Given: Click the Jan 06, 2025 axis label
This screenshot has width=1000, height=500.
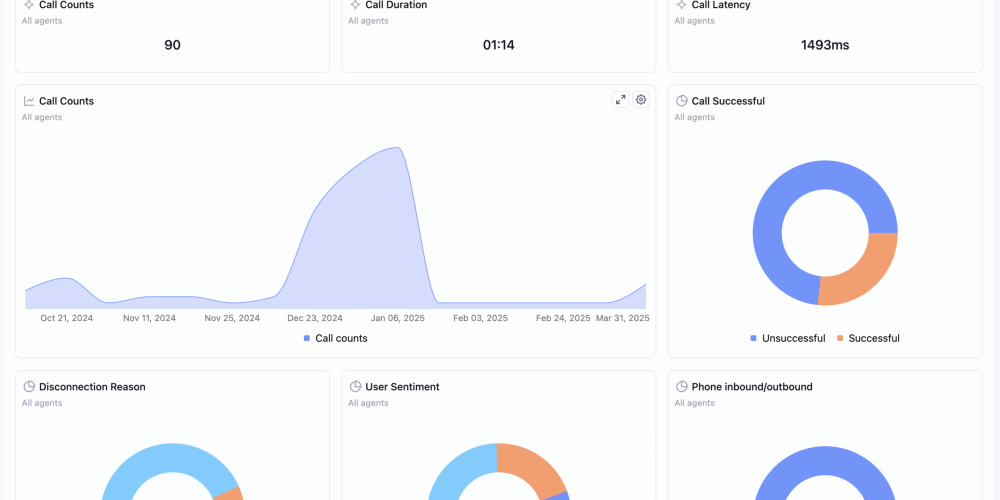Looking at the screenshot, I should coord(397,318).
